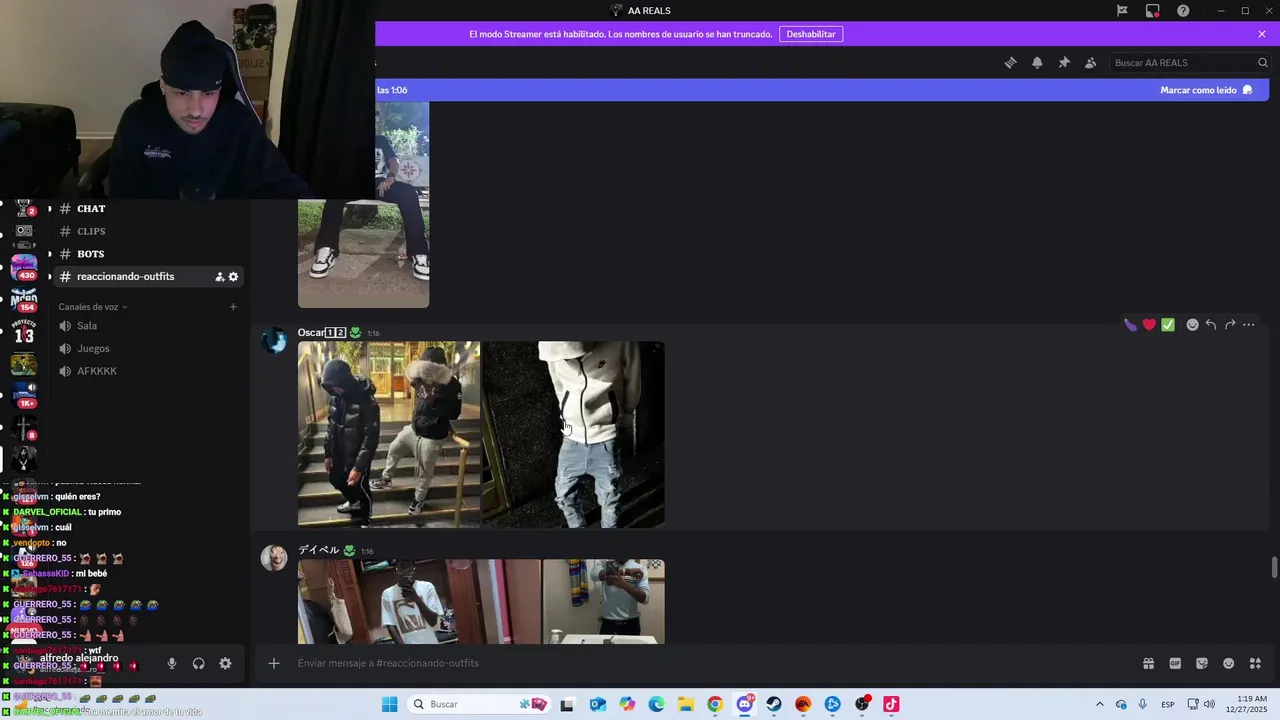Open デイベル's left mirror selfie photo
The height and width of the screenshot is (720, 1280).
click(419, 601)
